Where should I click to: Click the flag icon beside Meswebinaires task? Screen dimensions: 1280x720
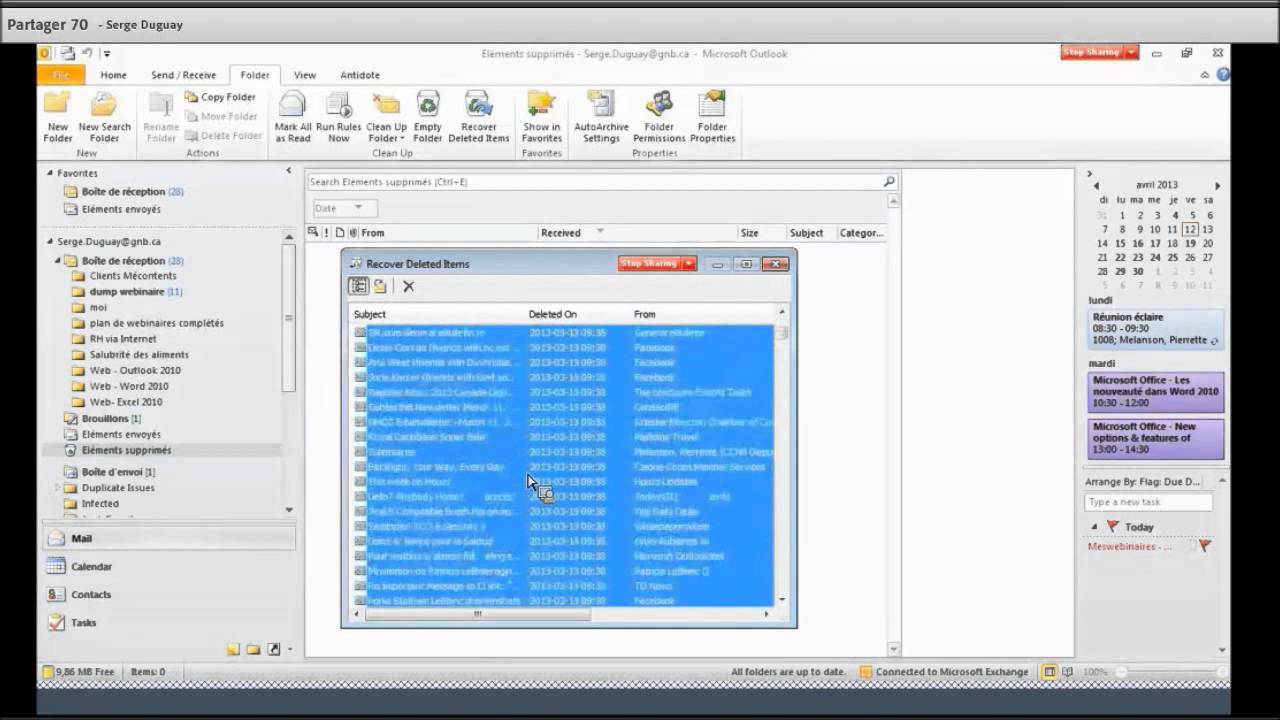click(x=1204, y=546)
